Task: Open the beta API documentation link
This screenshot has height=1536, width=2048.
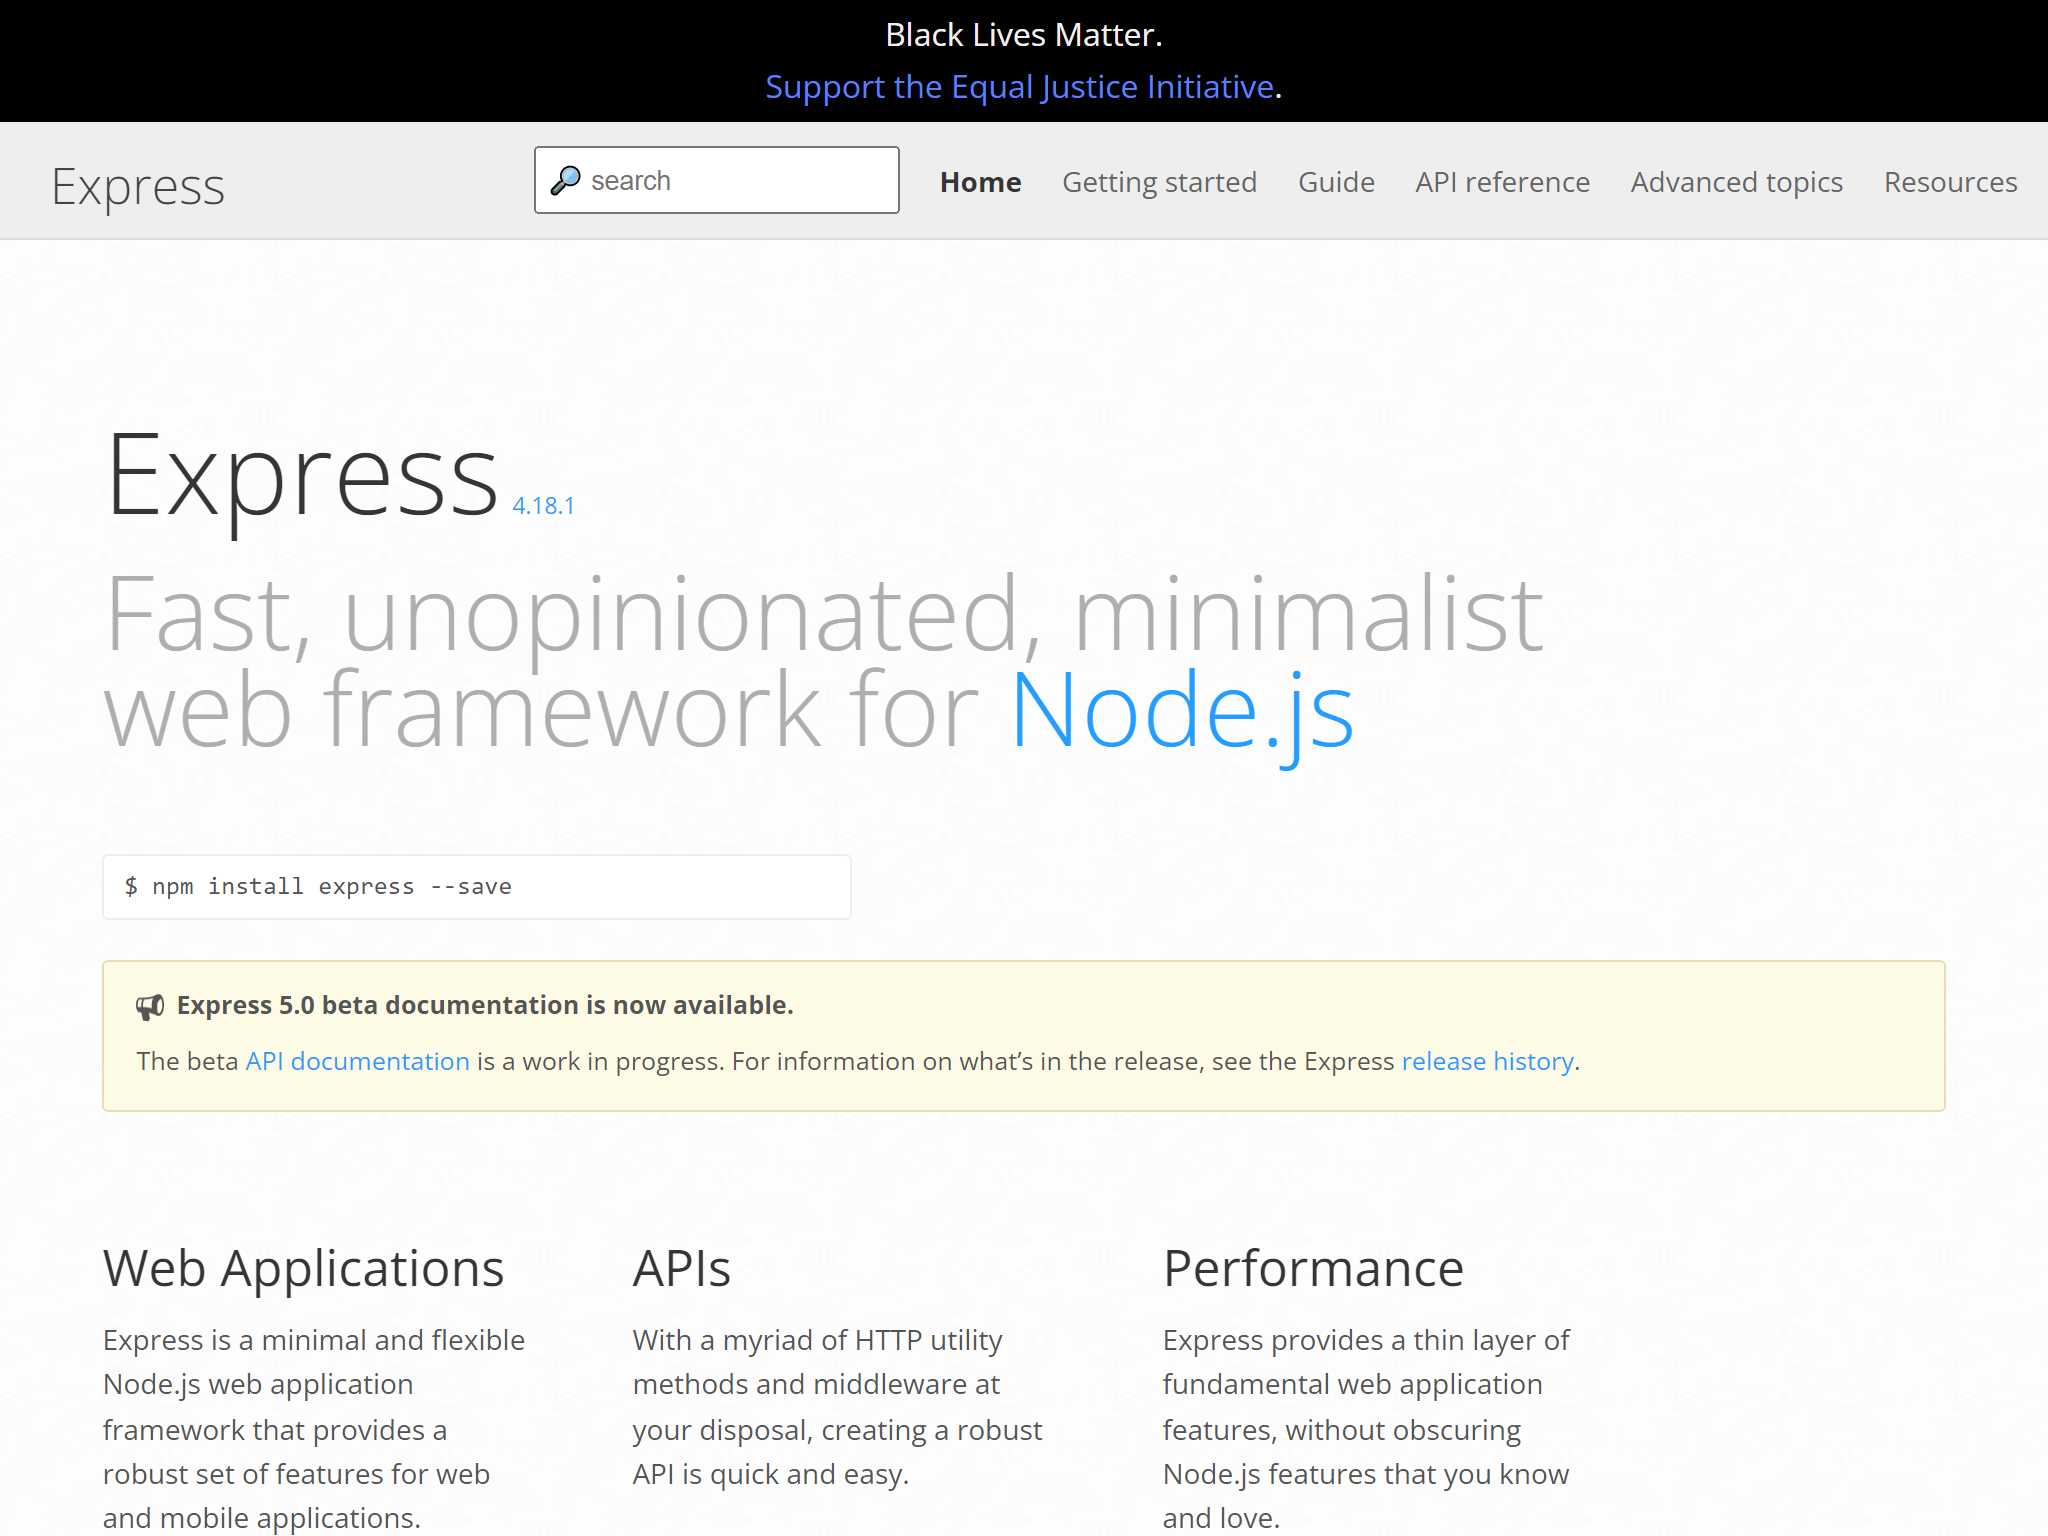Action: click(x=357, y=1061)
